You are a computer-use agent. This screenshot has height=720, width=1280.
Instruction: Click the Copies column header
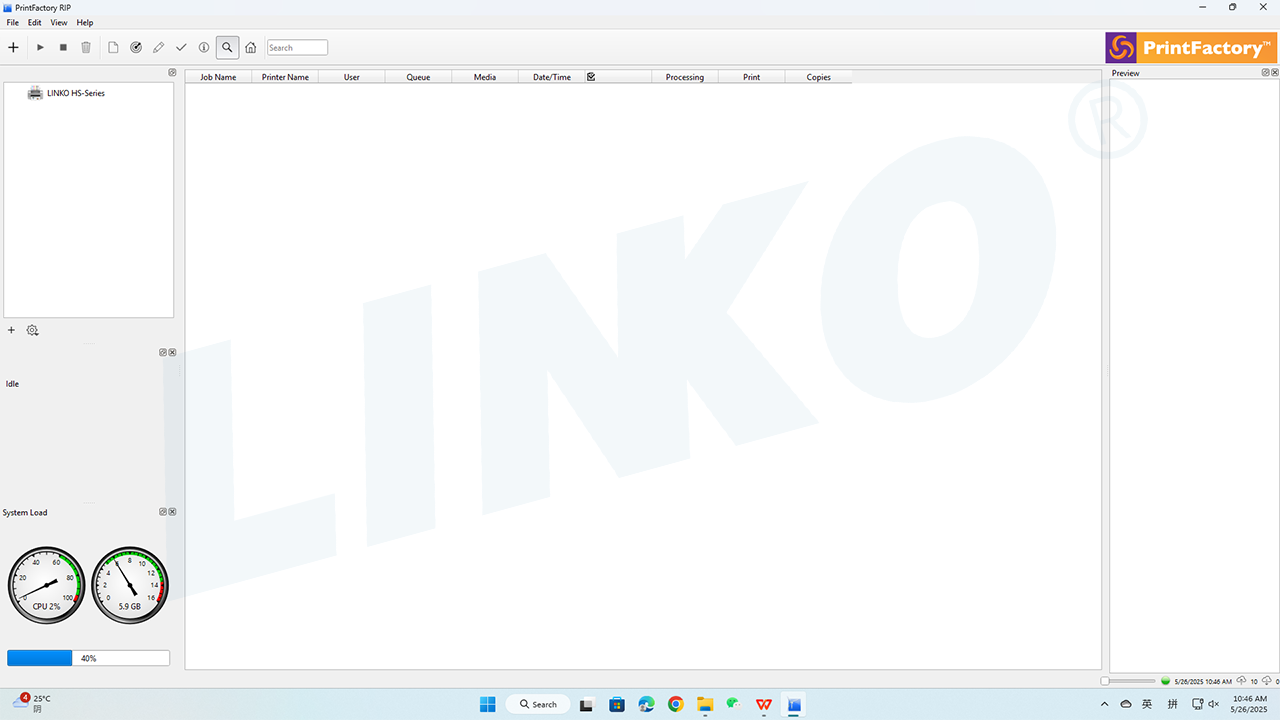pyautogui.click(x=818, y=77)
